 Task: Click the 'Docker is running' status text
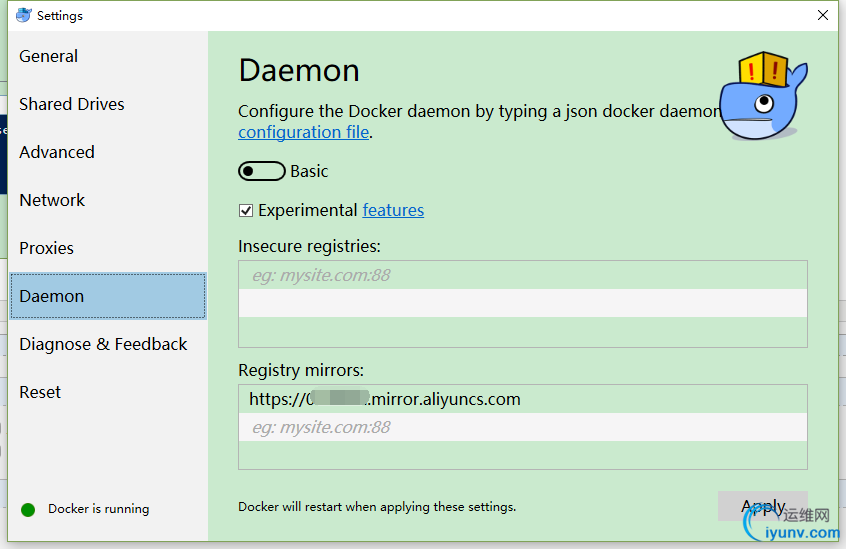coord(99,509)
